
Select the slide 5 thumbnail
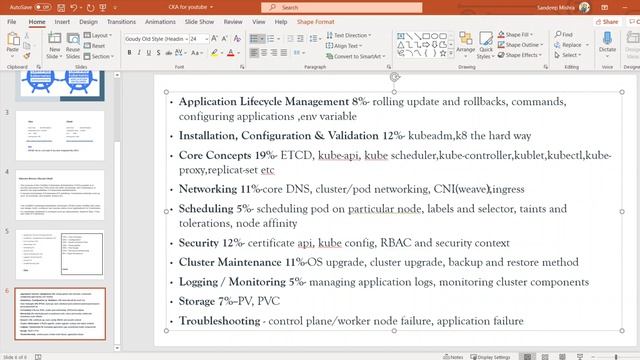click(x=60, y=254)
